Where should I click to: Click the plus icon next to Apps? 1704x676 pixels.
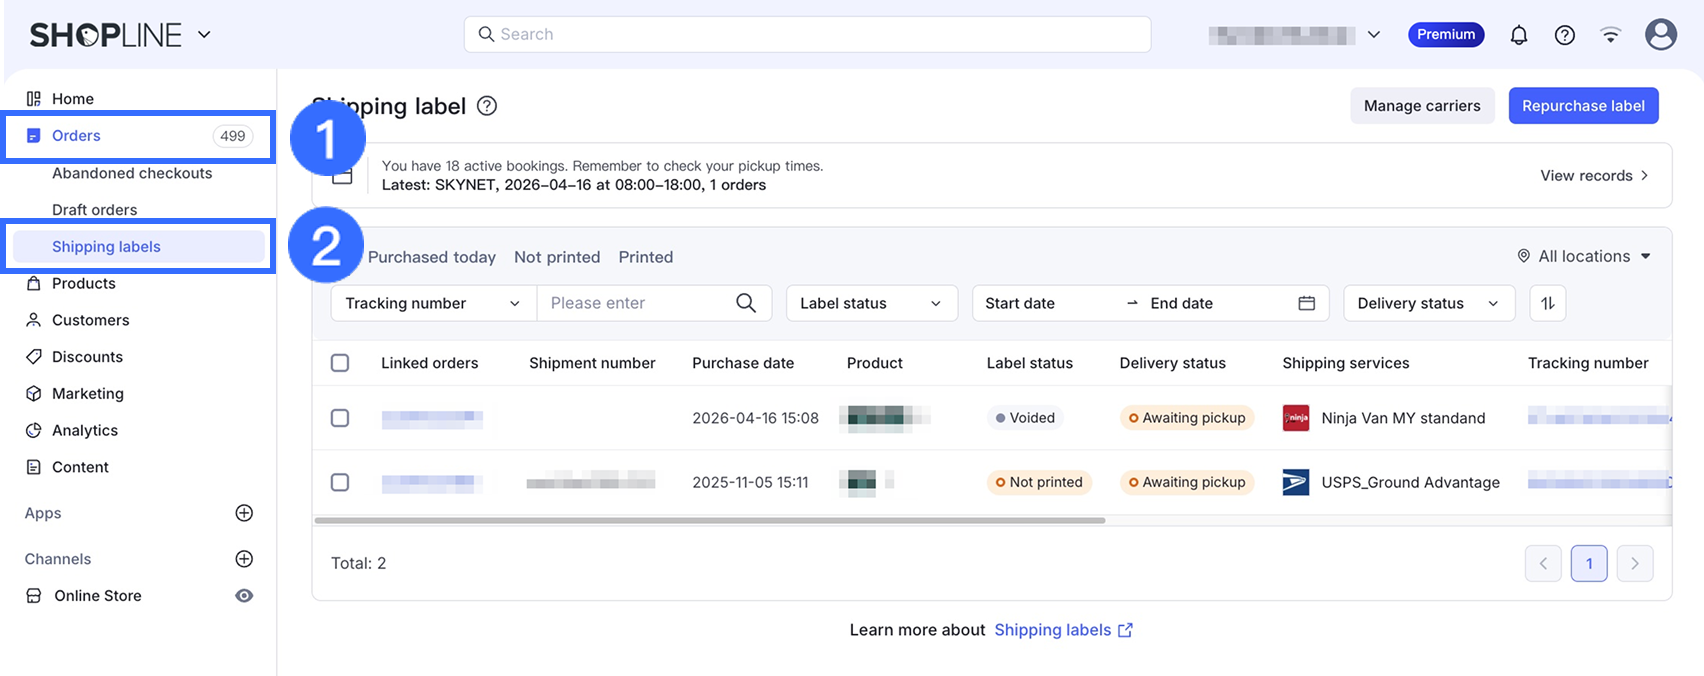pos(244,513)
